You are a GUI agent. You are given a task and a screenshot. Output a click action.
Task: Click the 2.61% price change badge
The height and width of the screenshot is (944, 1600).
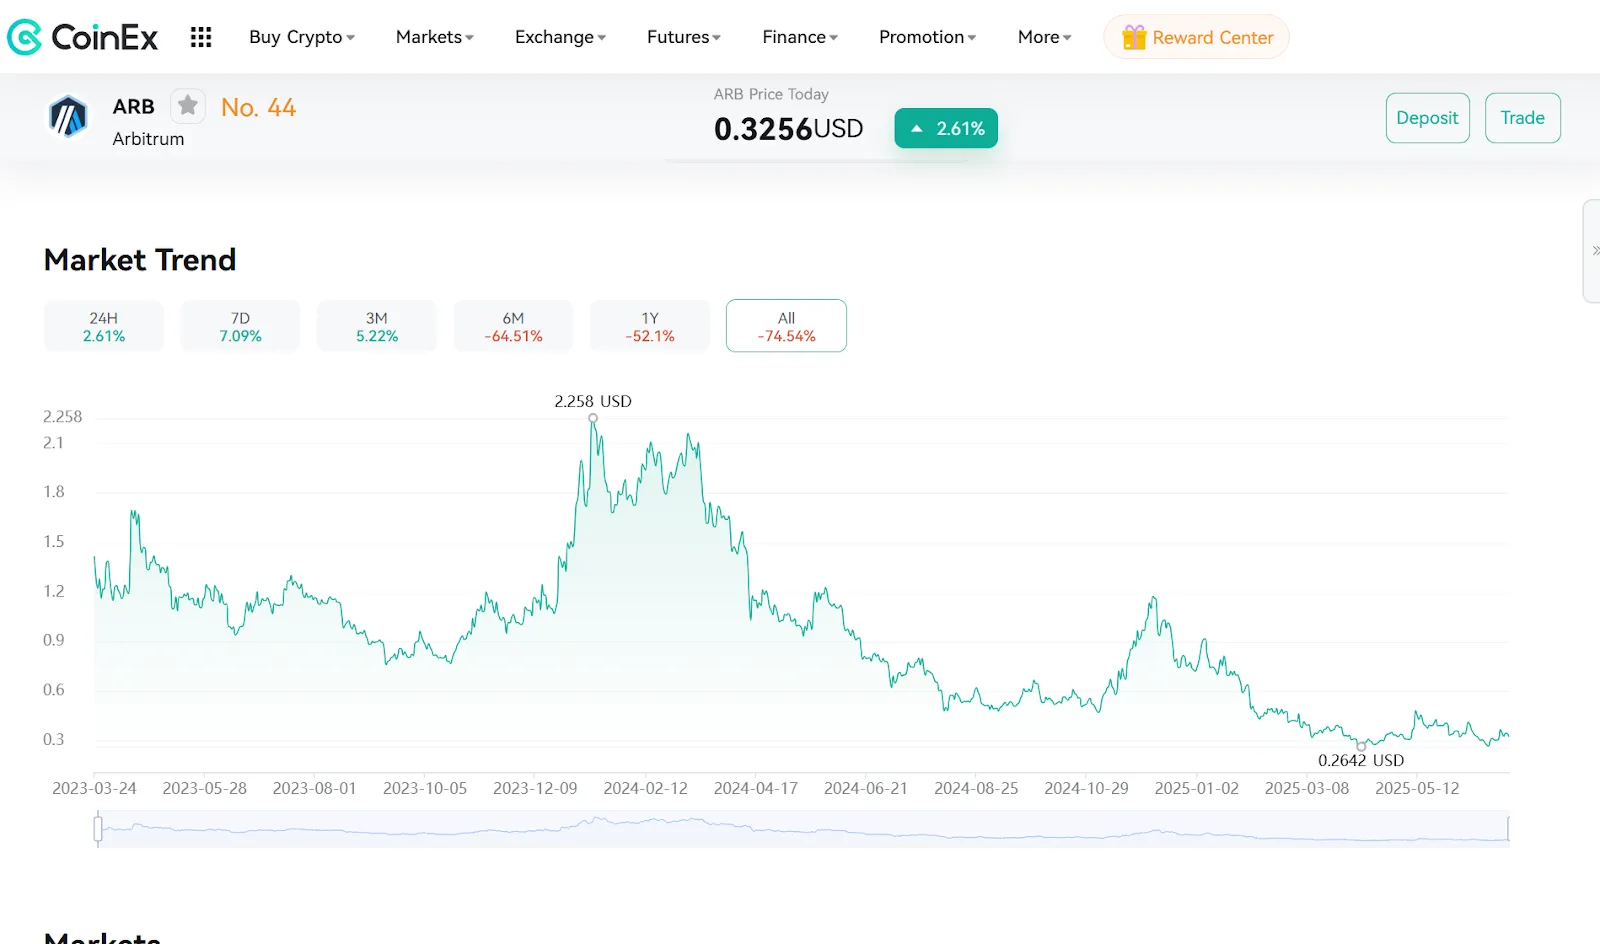[x=946, y=128]
